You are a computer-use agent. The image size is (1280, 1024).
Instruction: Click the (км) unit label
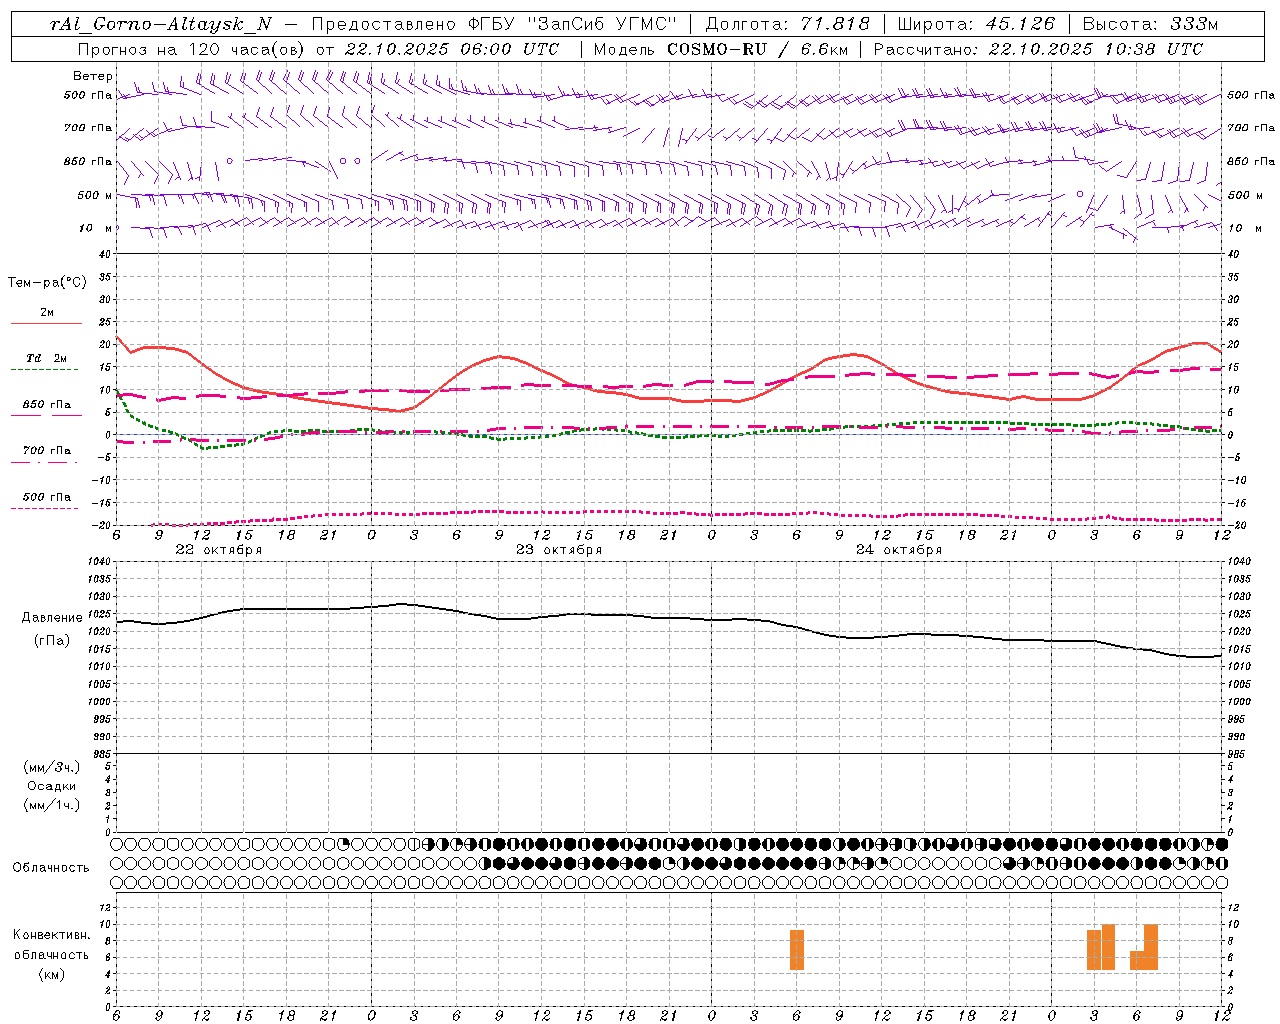52,974
